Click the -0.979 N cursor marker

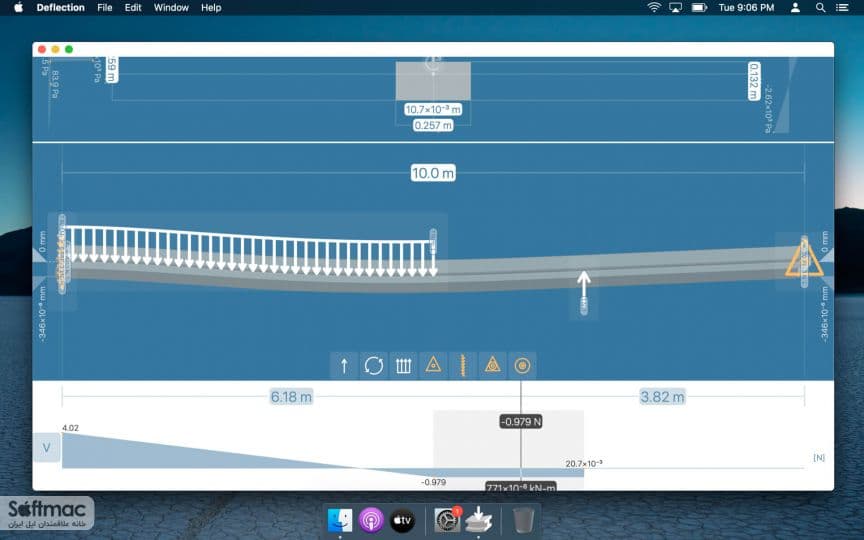tap(521, 422)
